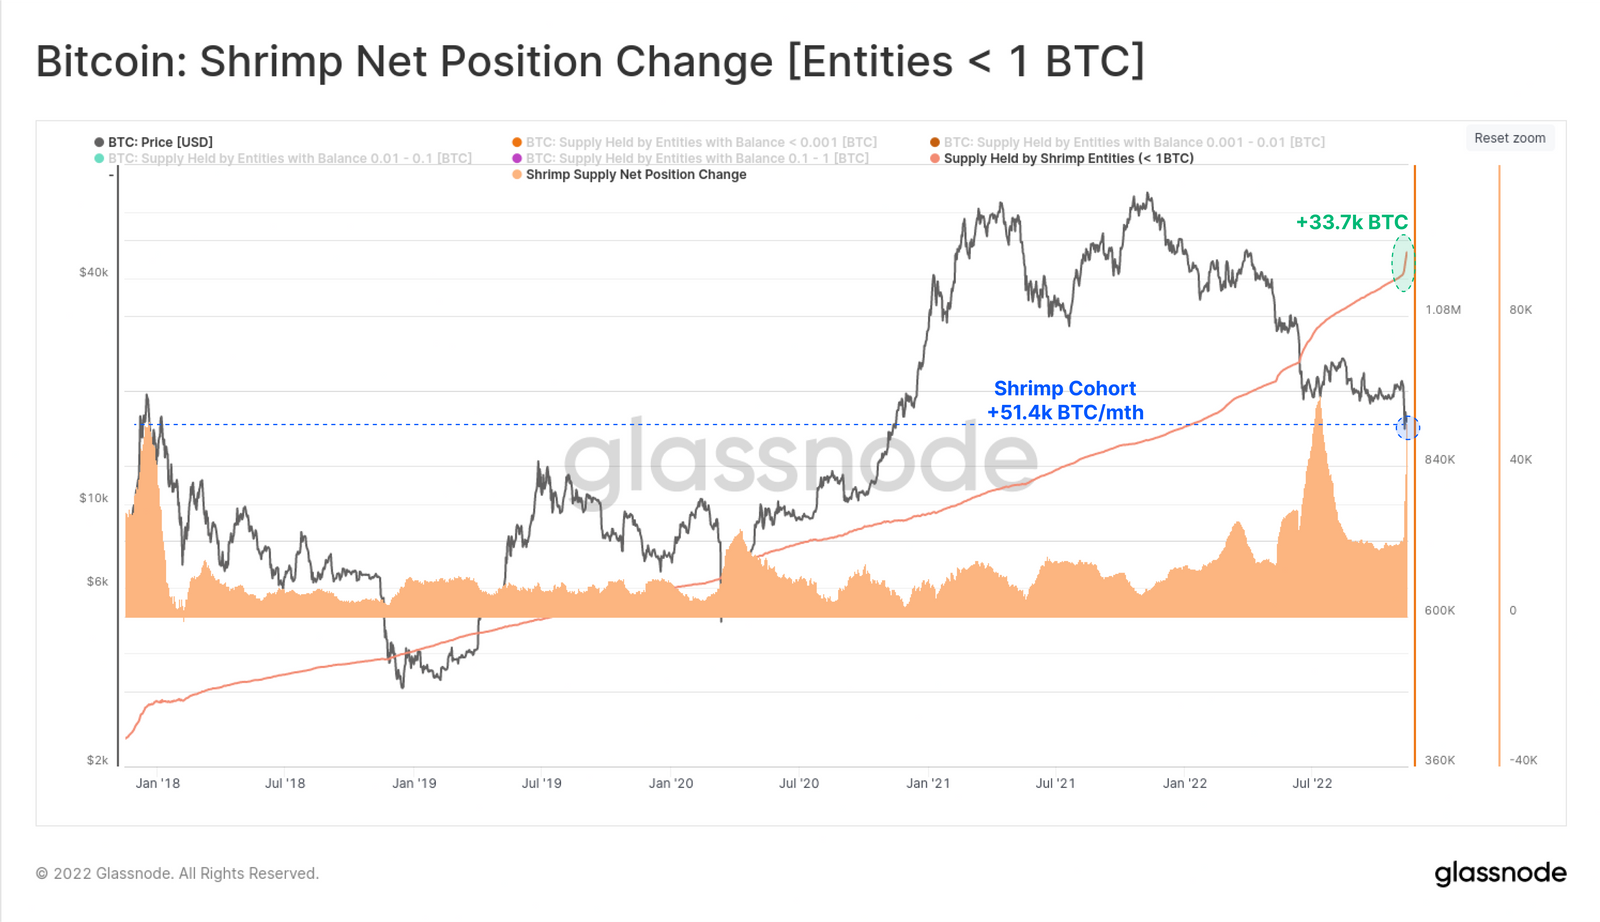The image size is (1600, 922).
Task: Click the purple 0.1 - 1 BTC legend dot
Action: click(x=517, y=158)
